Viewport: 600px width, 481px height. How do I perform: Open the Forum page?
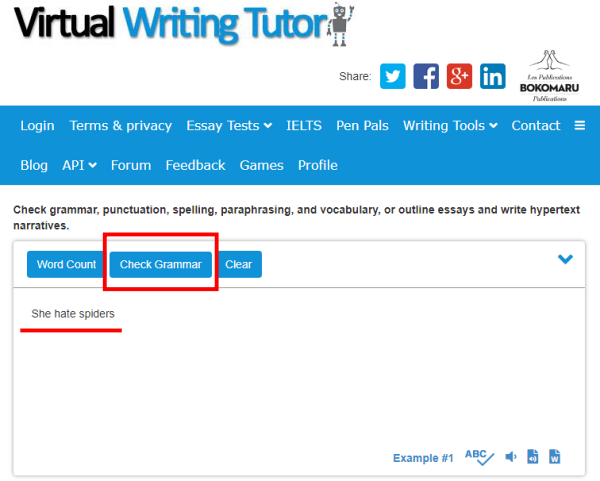click(131, 165)
